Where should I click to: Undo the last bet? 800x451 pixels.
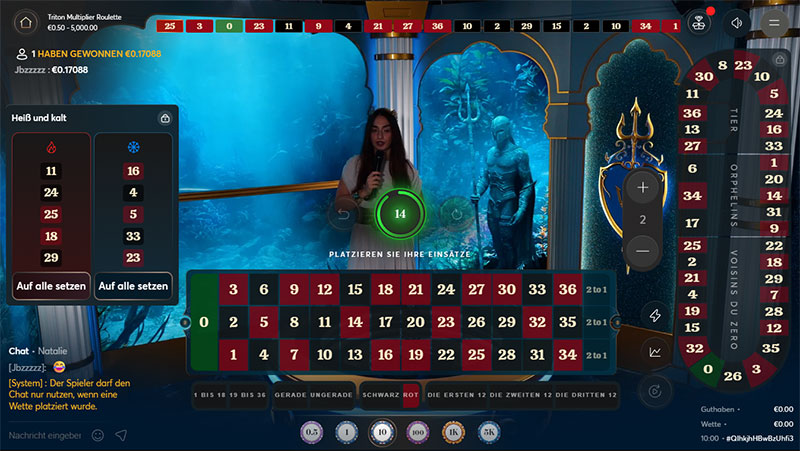tap(344, 213)
